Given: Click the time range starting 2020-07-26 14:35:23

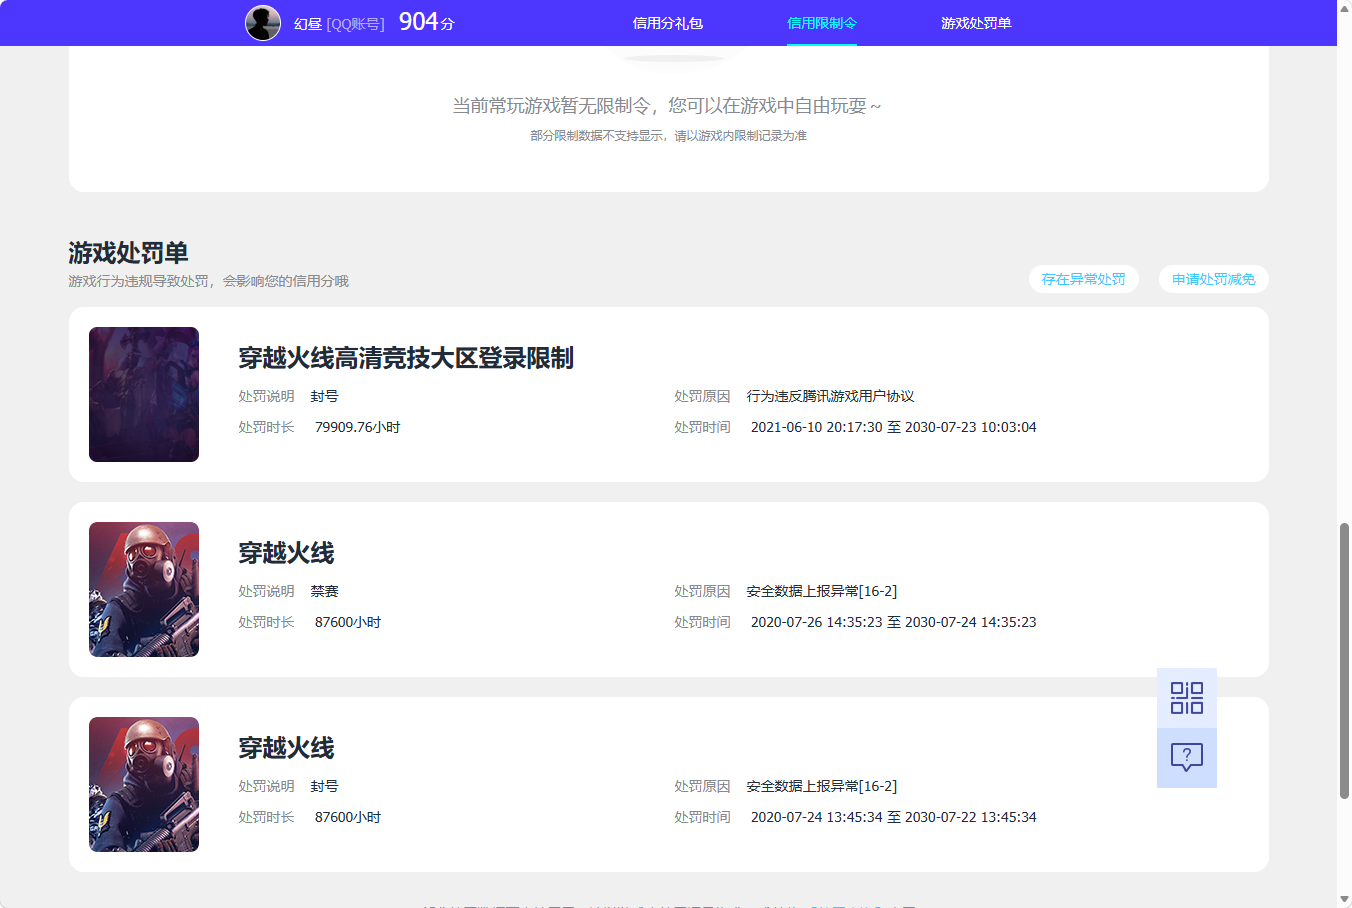Looking at the screenshot, I should point(894,622).
